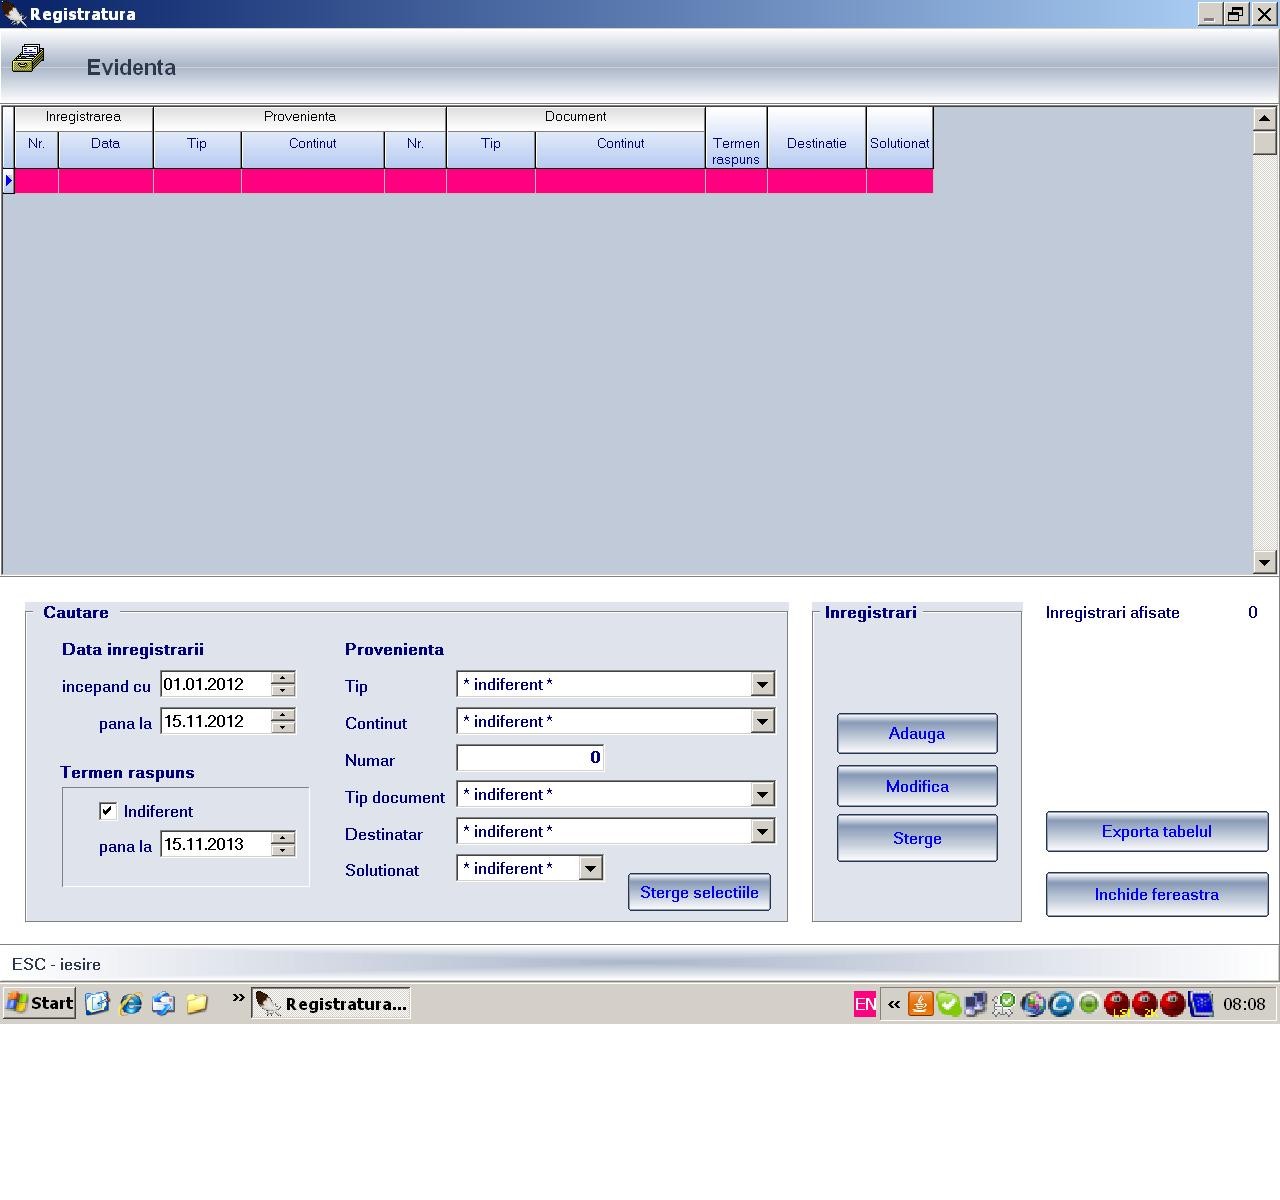Open Internet Explorer from quick launch
The image size is (1280, 1200).
click(x=130, y=1003)
